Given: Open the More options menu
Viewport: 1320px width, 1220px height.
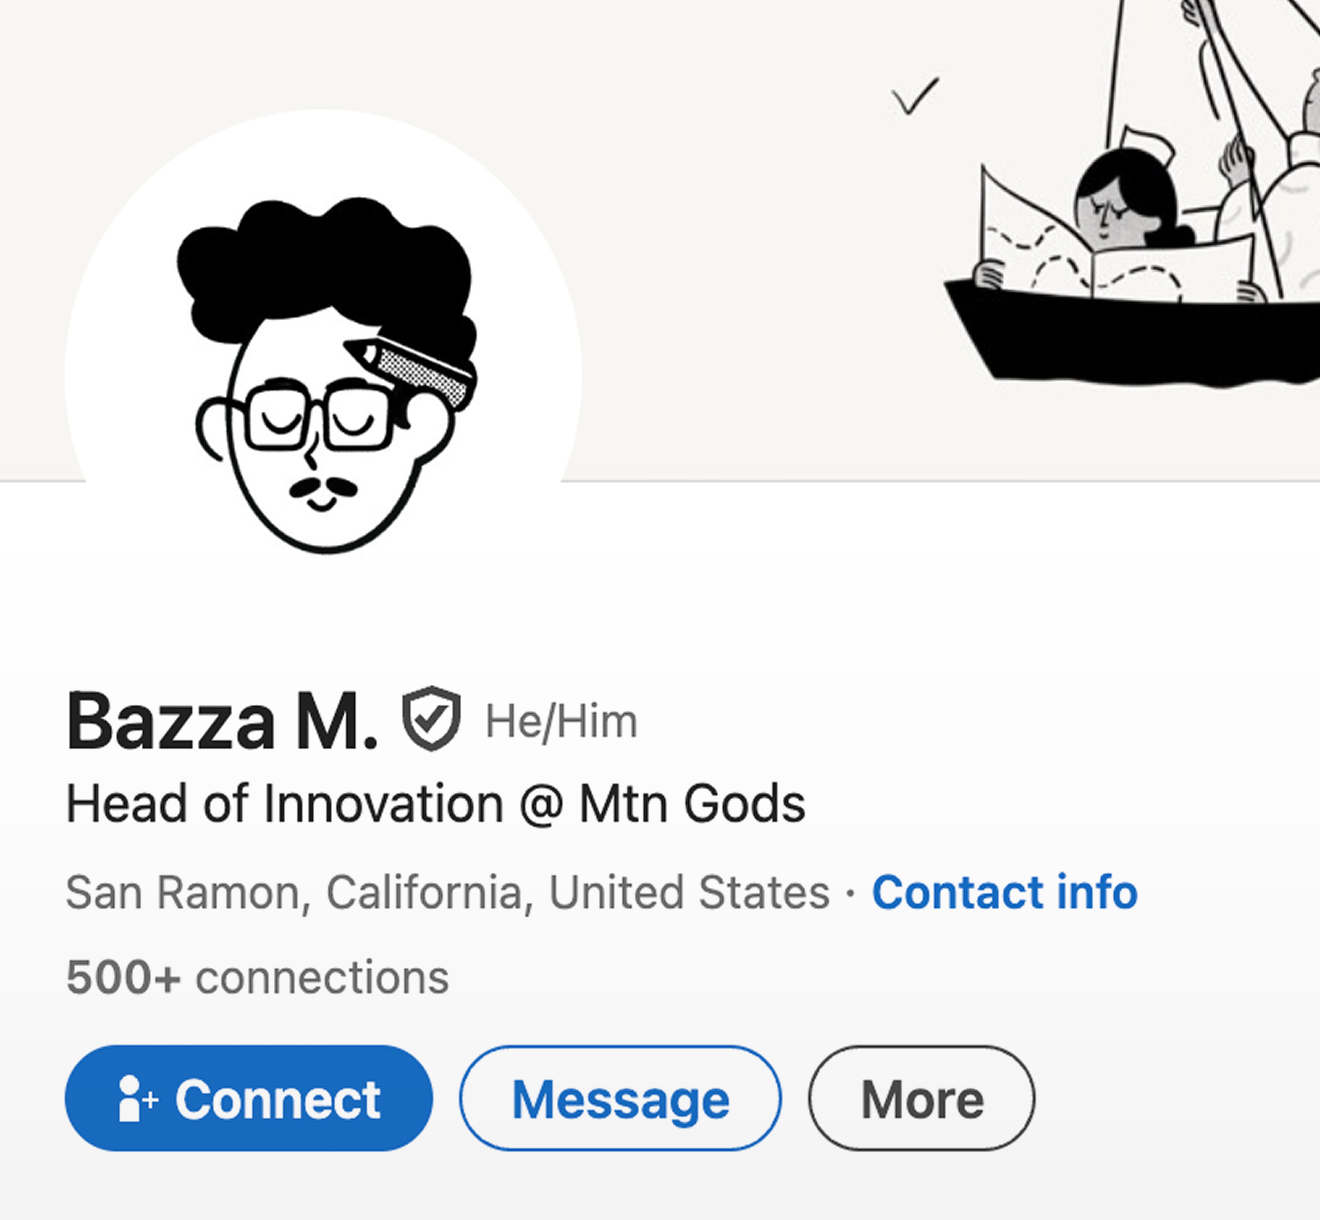Looking at the screenshot, I should click(x=921, y=1099).
